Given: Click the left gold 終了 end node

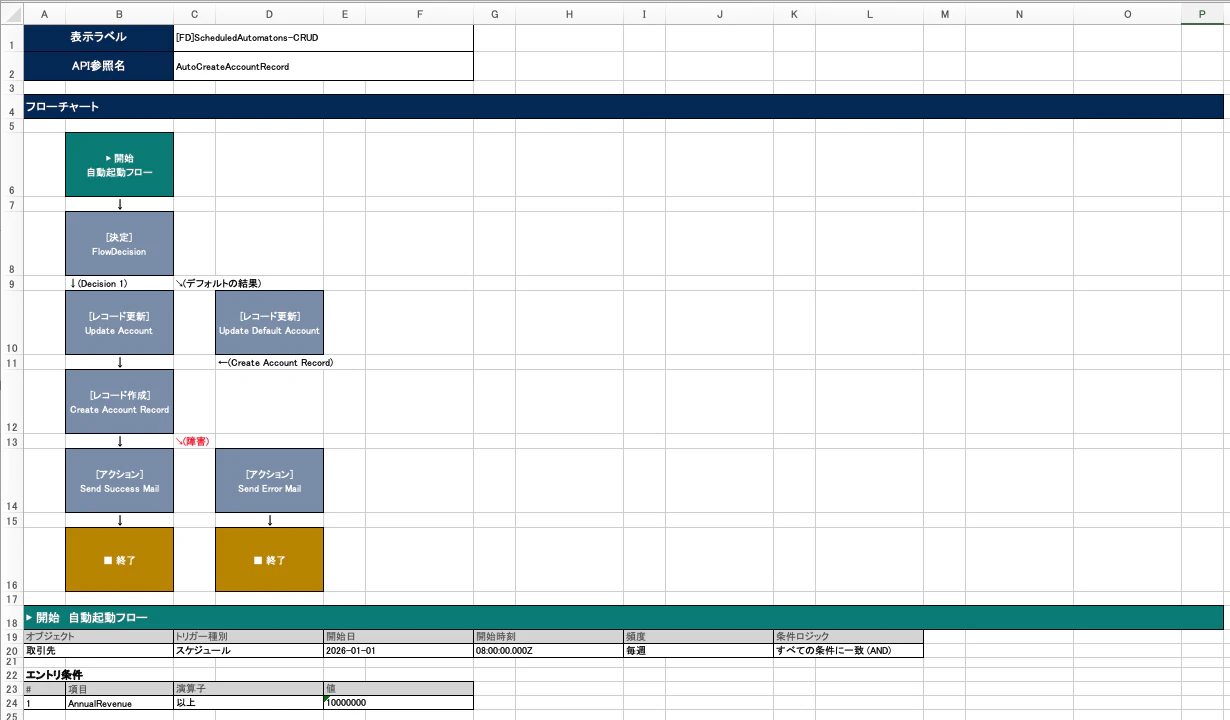Looking at the screenshot, I should point(119,559).
